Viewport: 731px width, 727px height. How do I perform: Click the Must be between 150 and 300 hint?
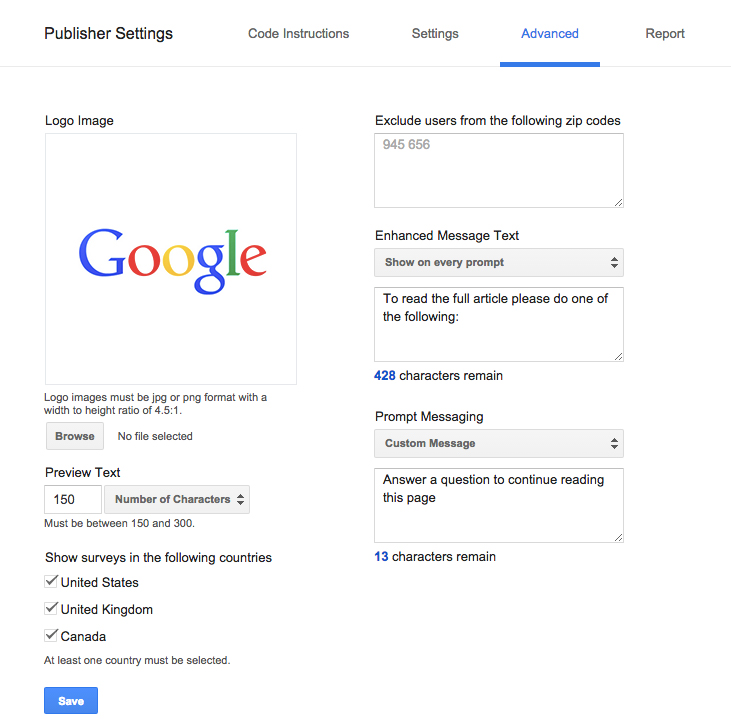point(119,523)
